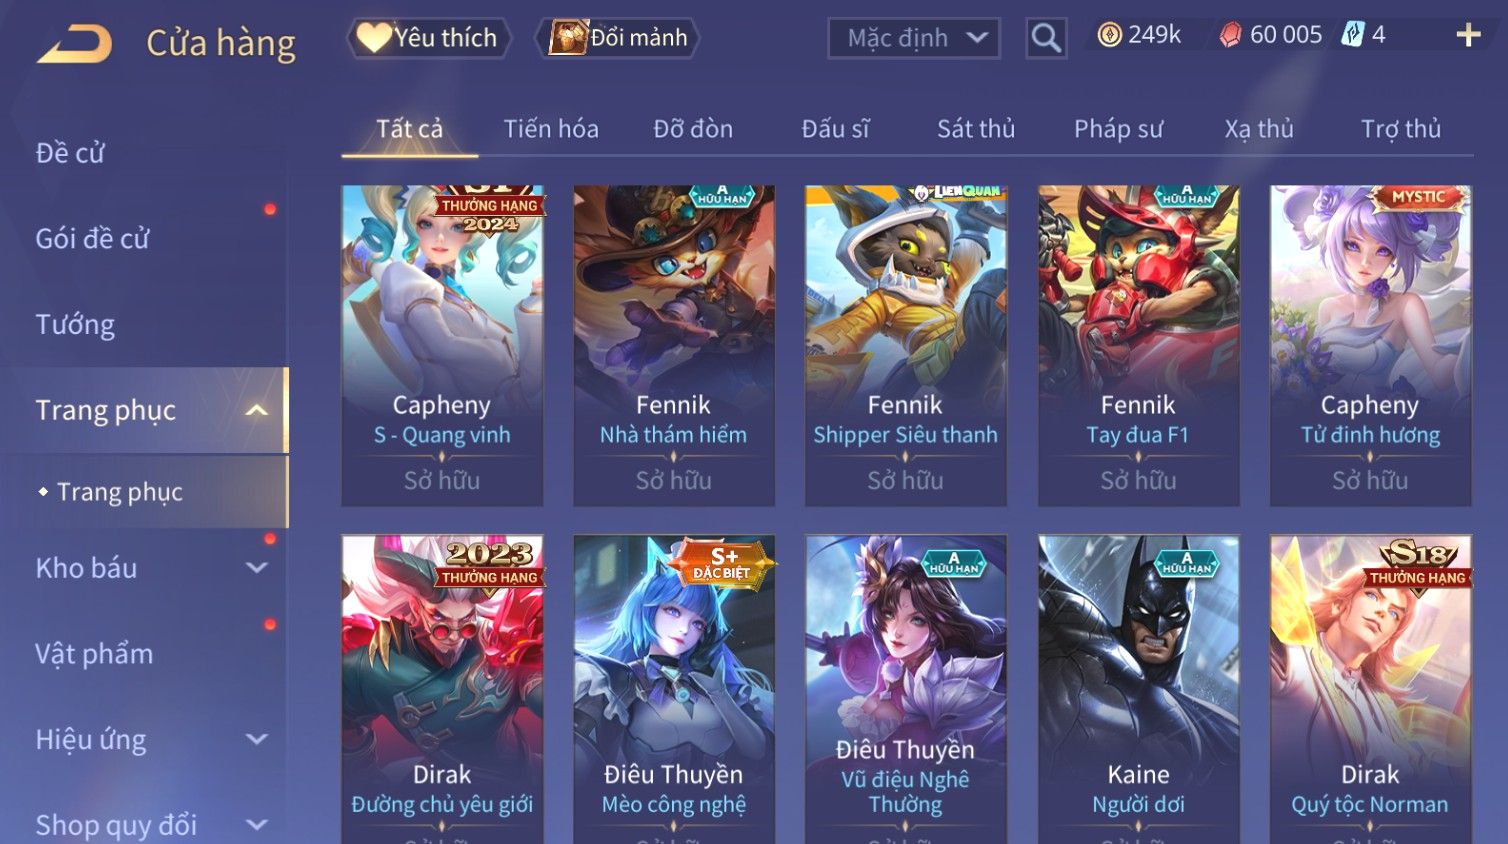The image size is (1508, 844).
Task: Open Tướng in the sidebar
Action: [x=75, y=325]
